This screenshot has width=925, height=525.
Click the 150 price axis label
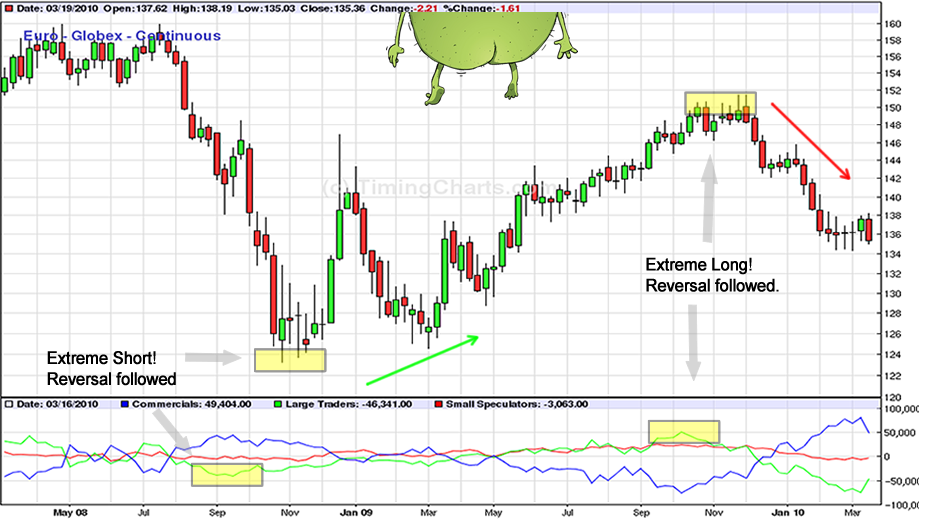point(893,108)
